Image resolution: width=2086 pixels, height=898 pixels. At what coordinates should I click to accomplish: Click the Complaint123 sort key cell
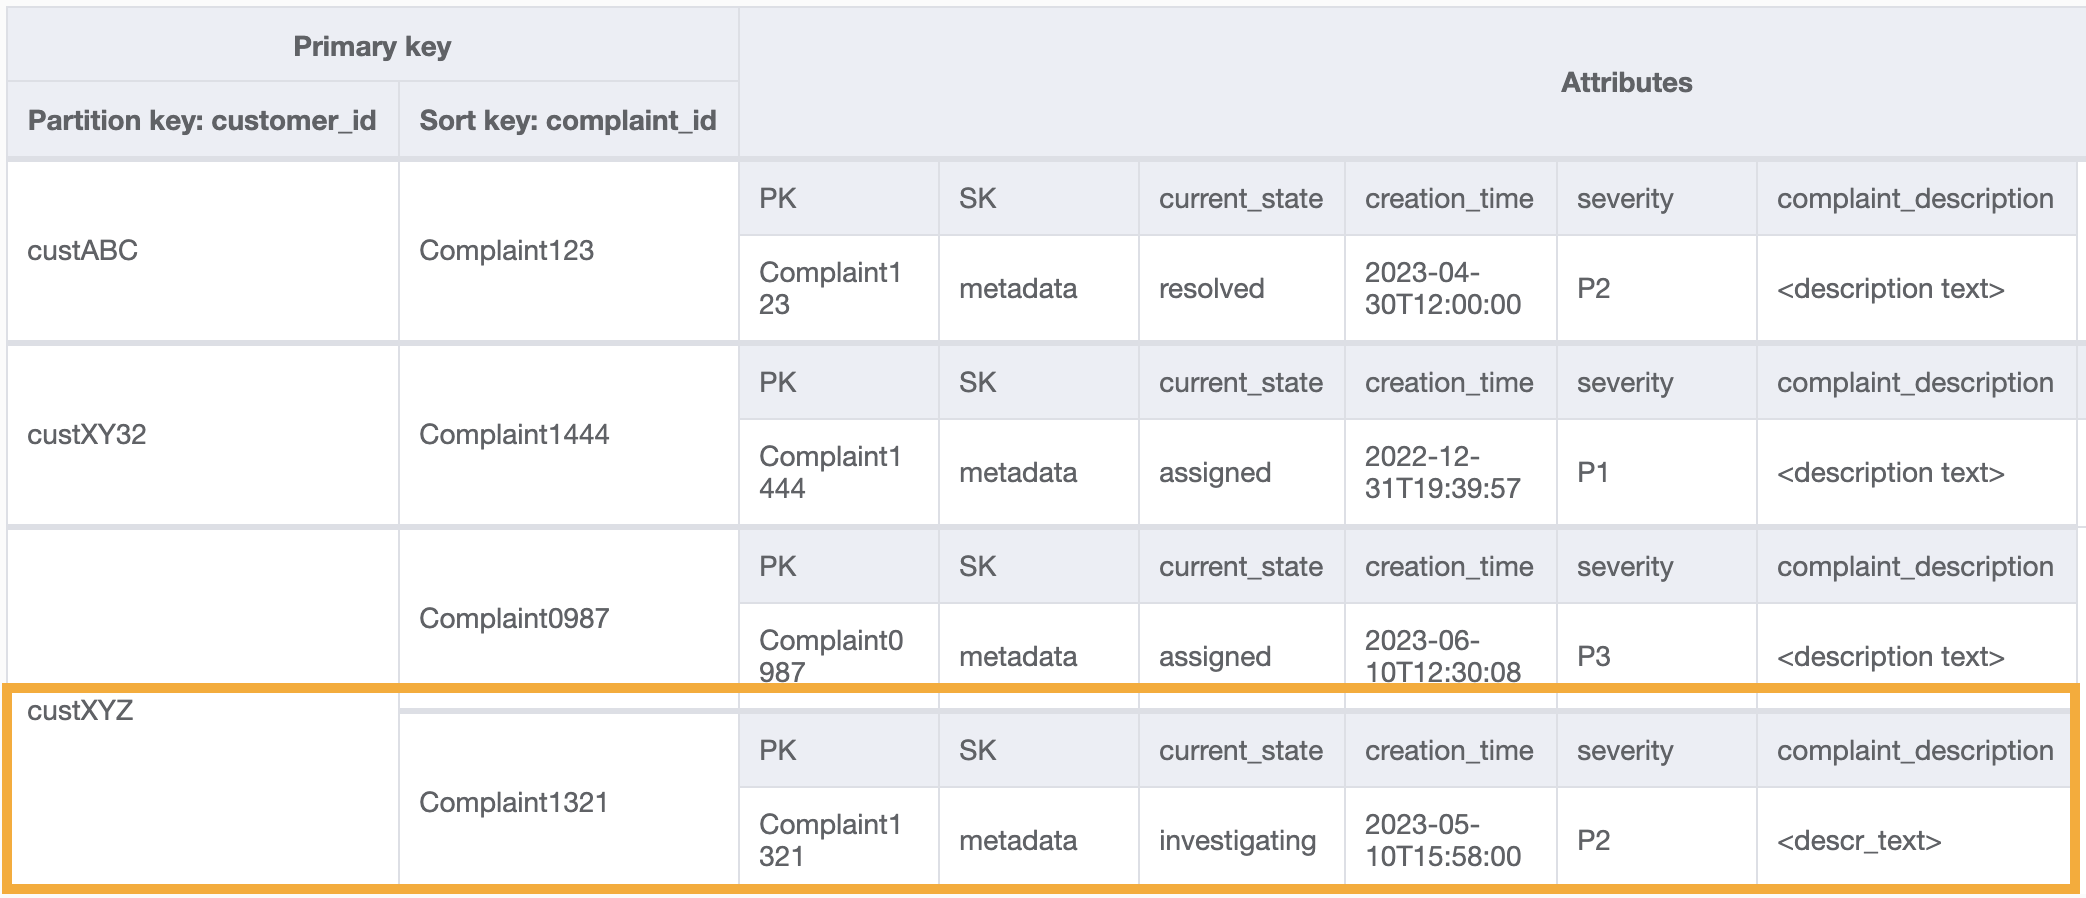506,251
